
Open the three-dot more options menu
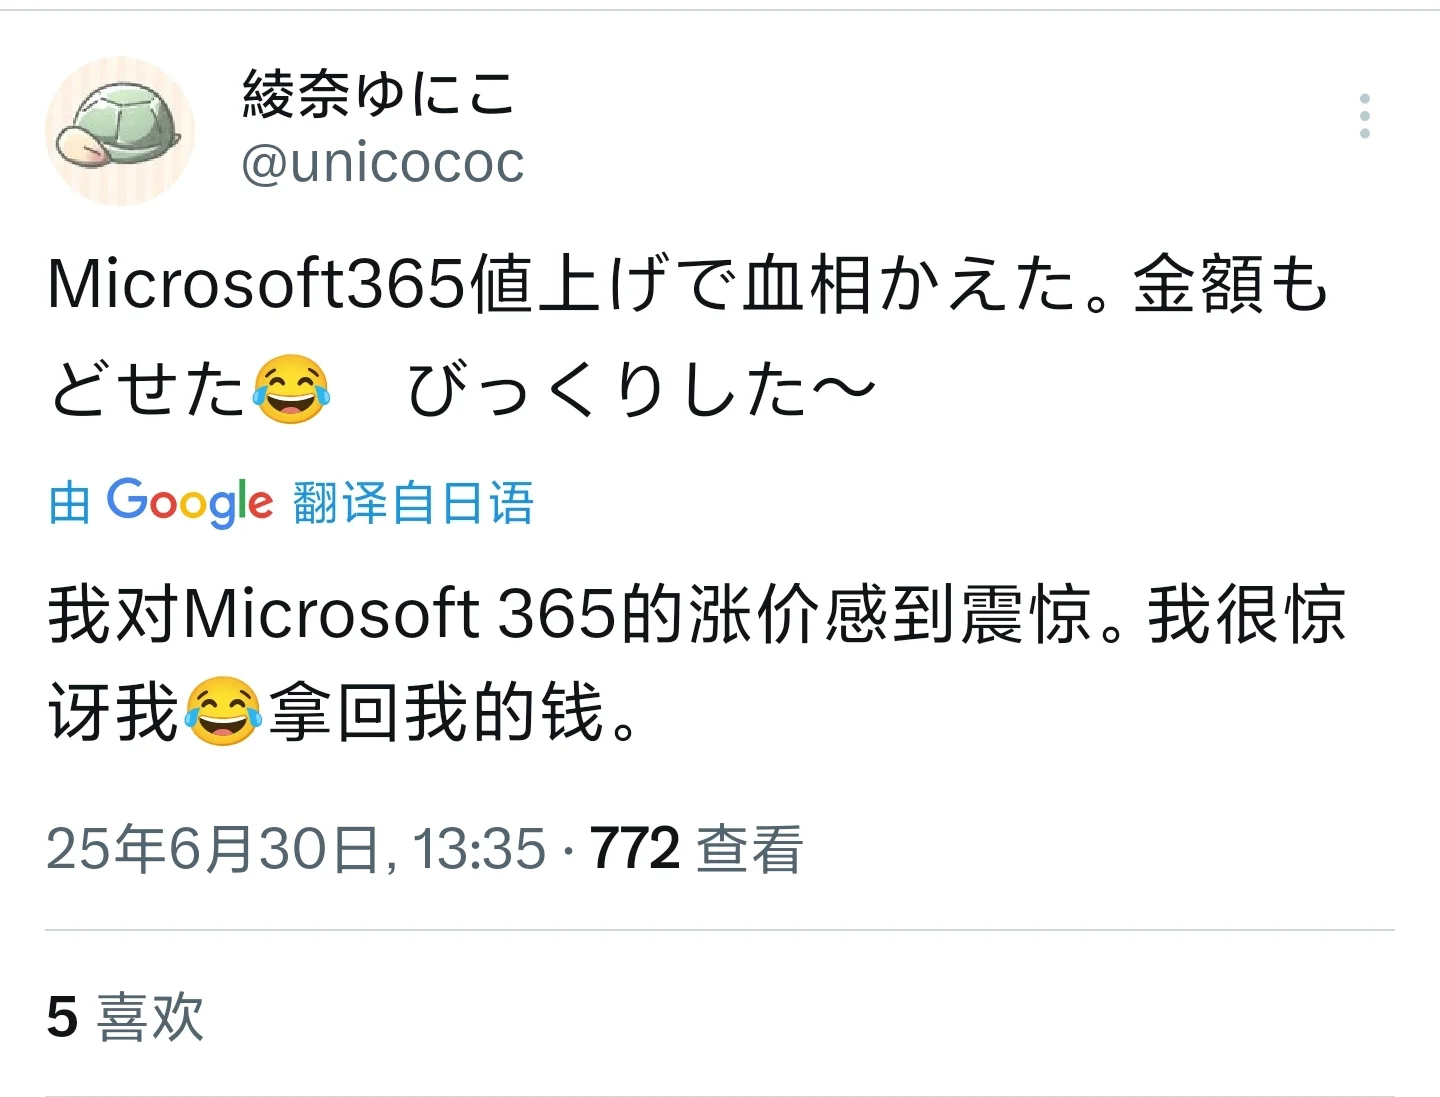point(1364,117)
